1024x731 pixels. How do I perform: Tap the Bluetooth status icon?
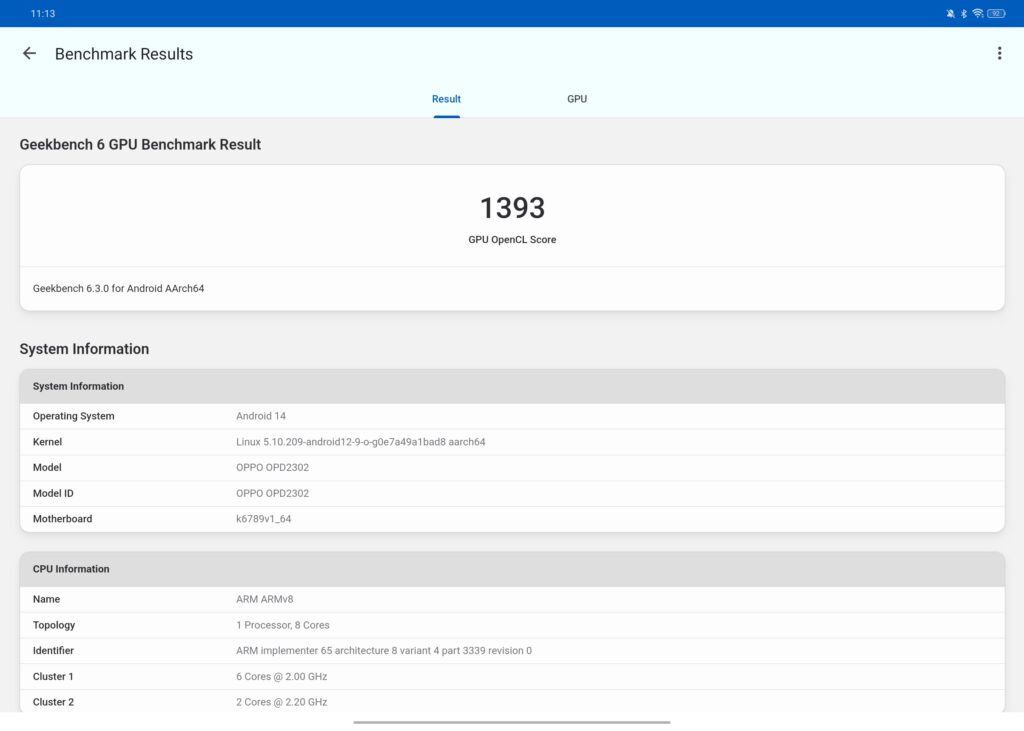click(x=964, y=14)
